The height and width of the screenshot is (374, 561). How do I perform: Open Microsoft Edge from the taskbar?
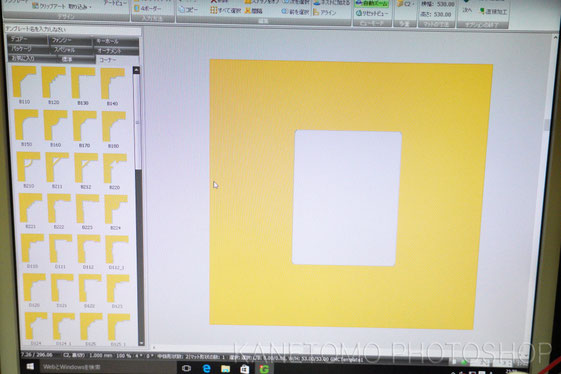[x=207, y=368]
